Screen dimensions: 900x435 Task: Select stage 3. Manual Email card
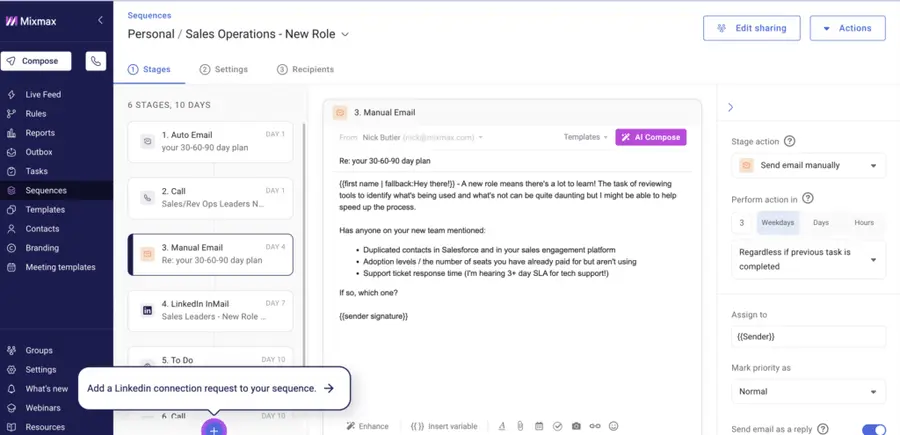click(210, 254)
